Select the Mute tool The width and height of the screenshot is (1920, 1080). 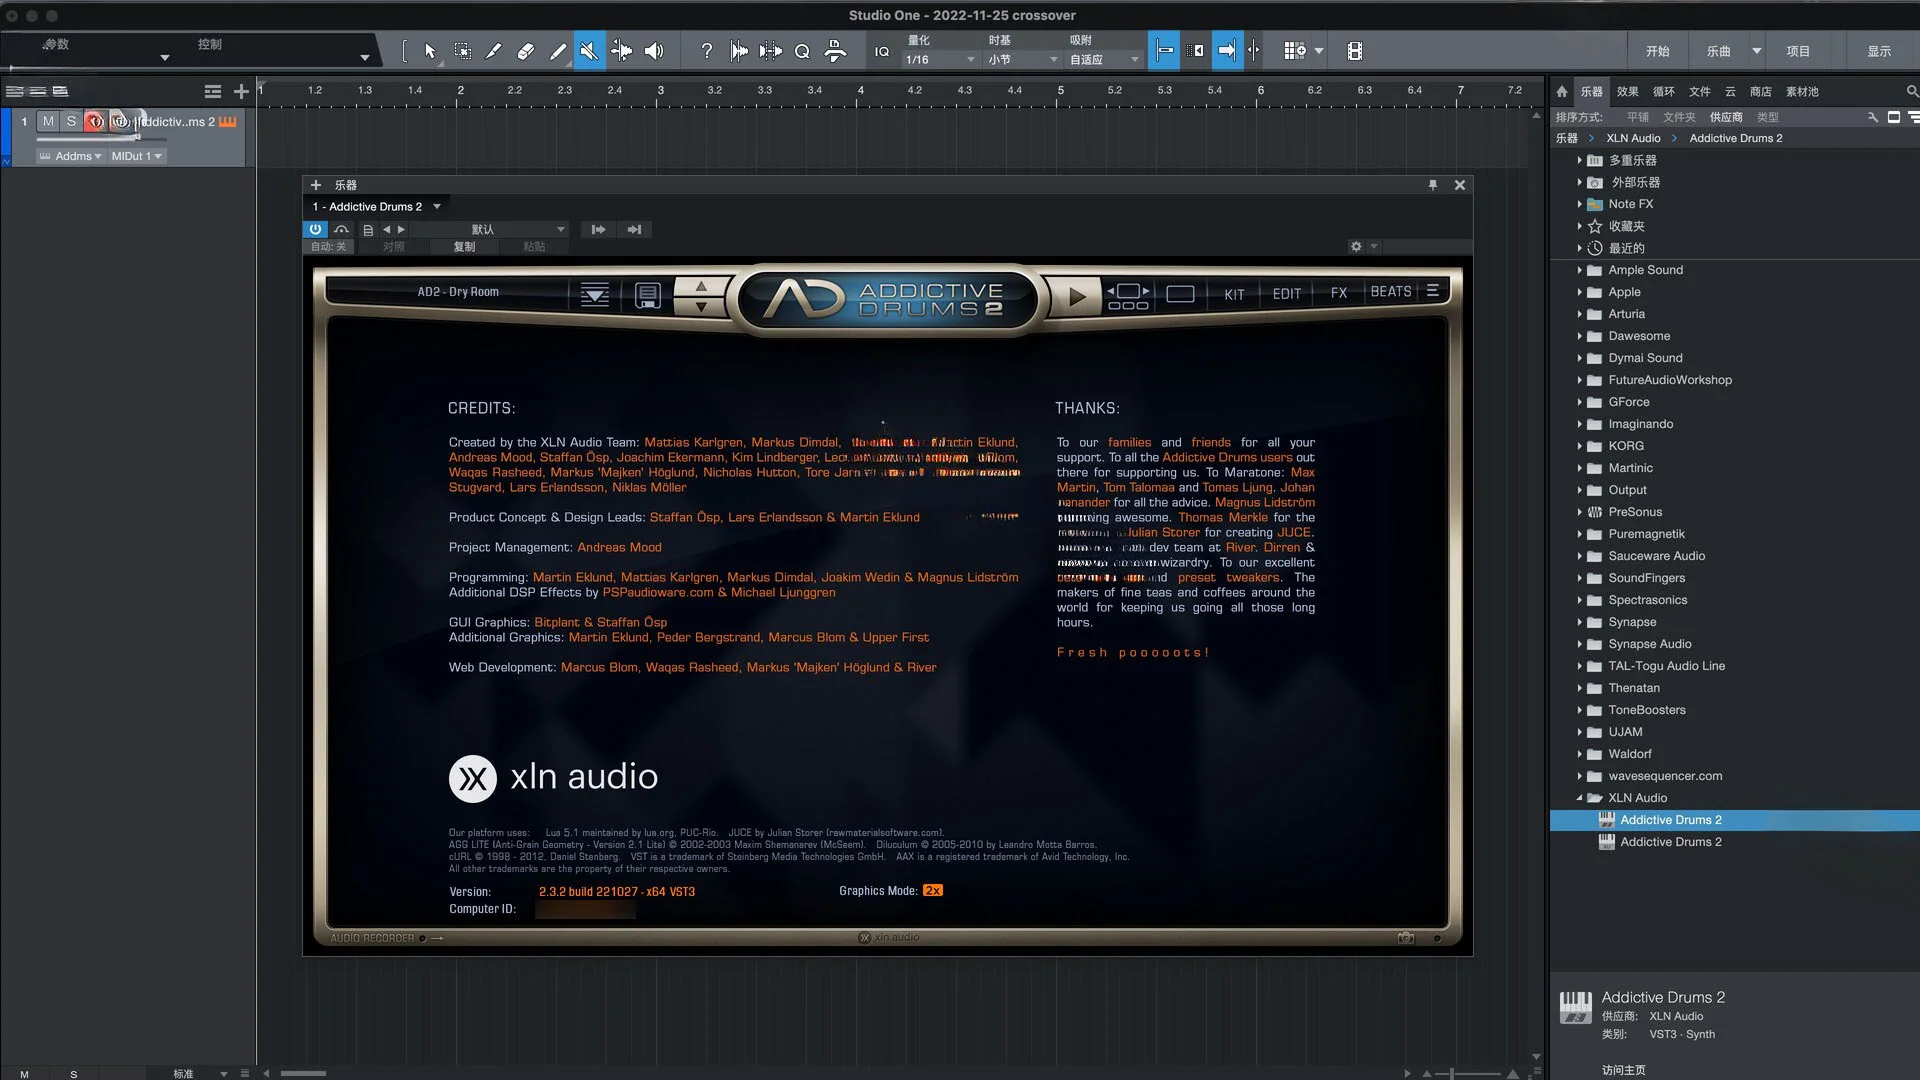point(589,51)
